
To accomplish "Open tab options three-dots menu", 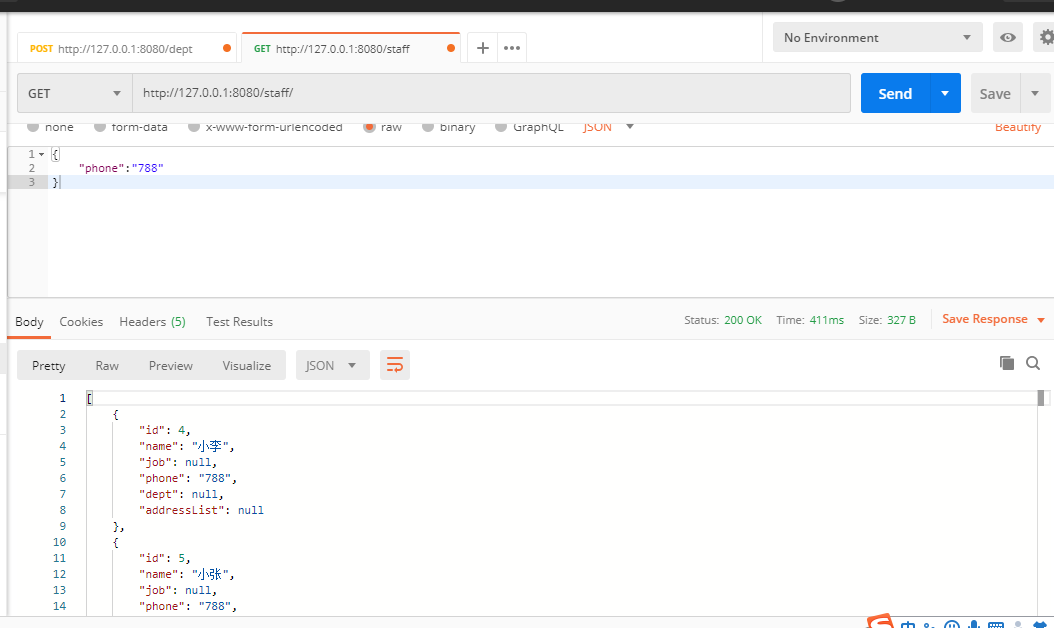I will (x=512, y=48).
